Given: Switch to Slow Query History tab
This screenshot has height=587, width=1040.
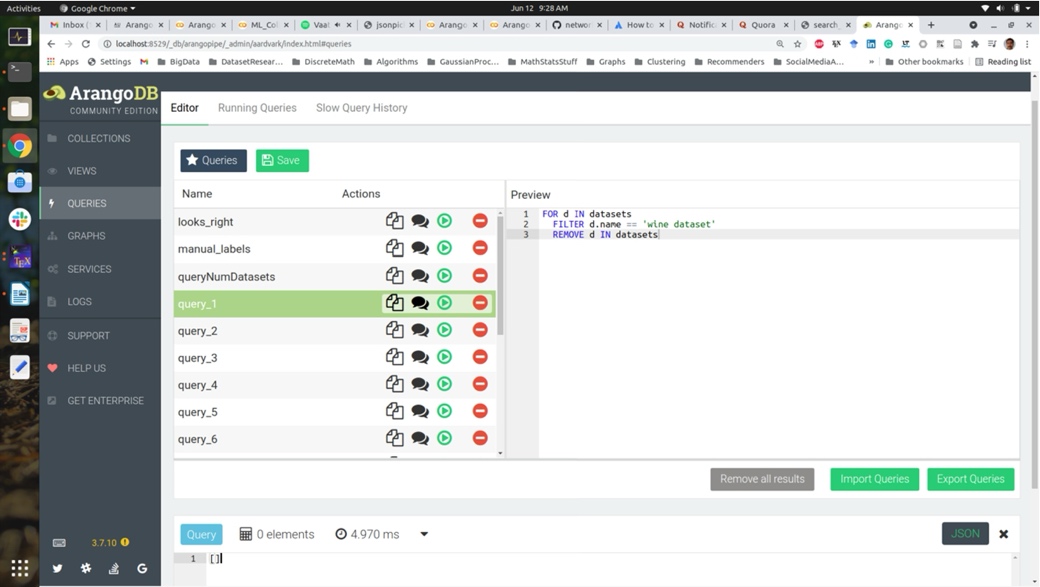Looking at the screenshot, I should [361, 107].
